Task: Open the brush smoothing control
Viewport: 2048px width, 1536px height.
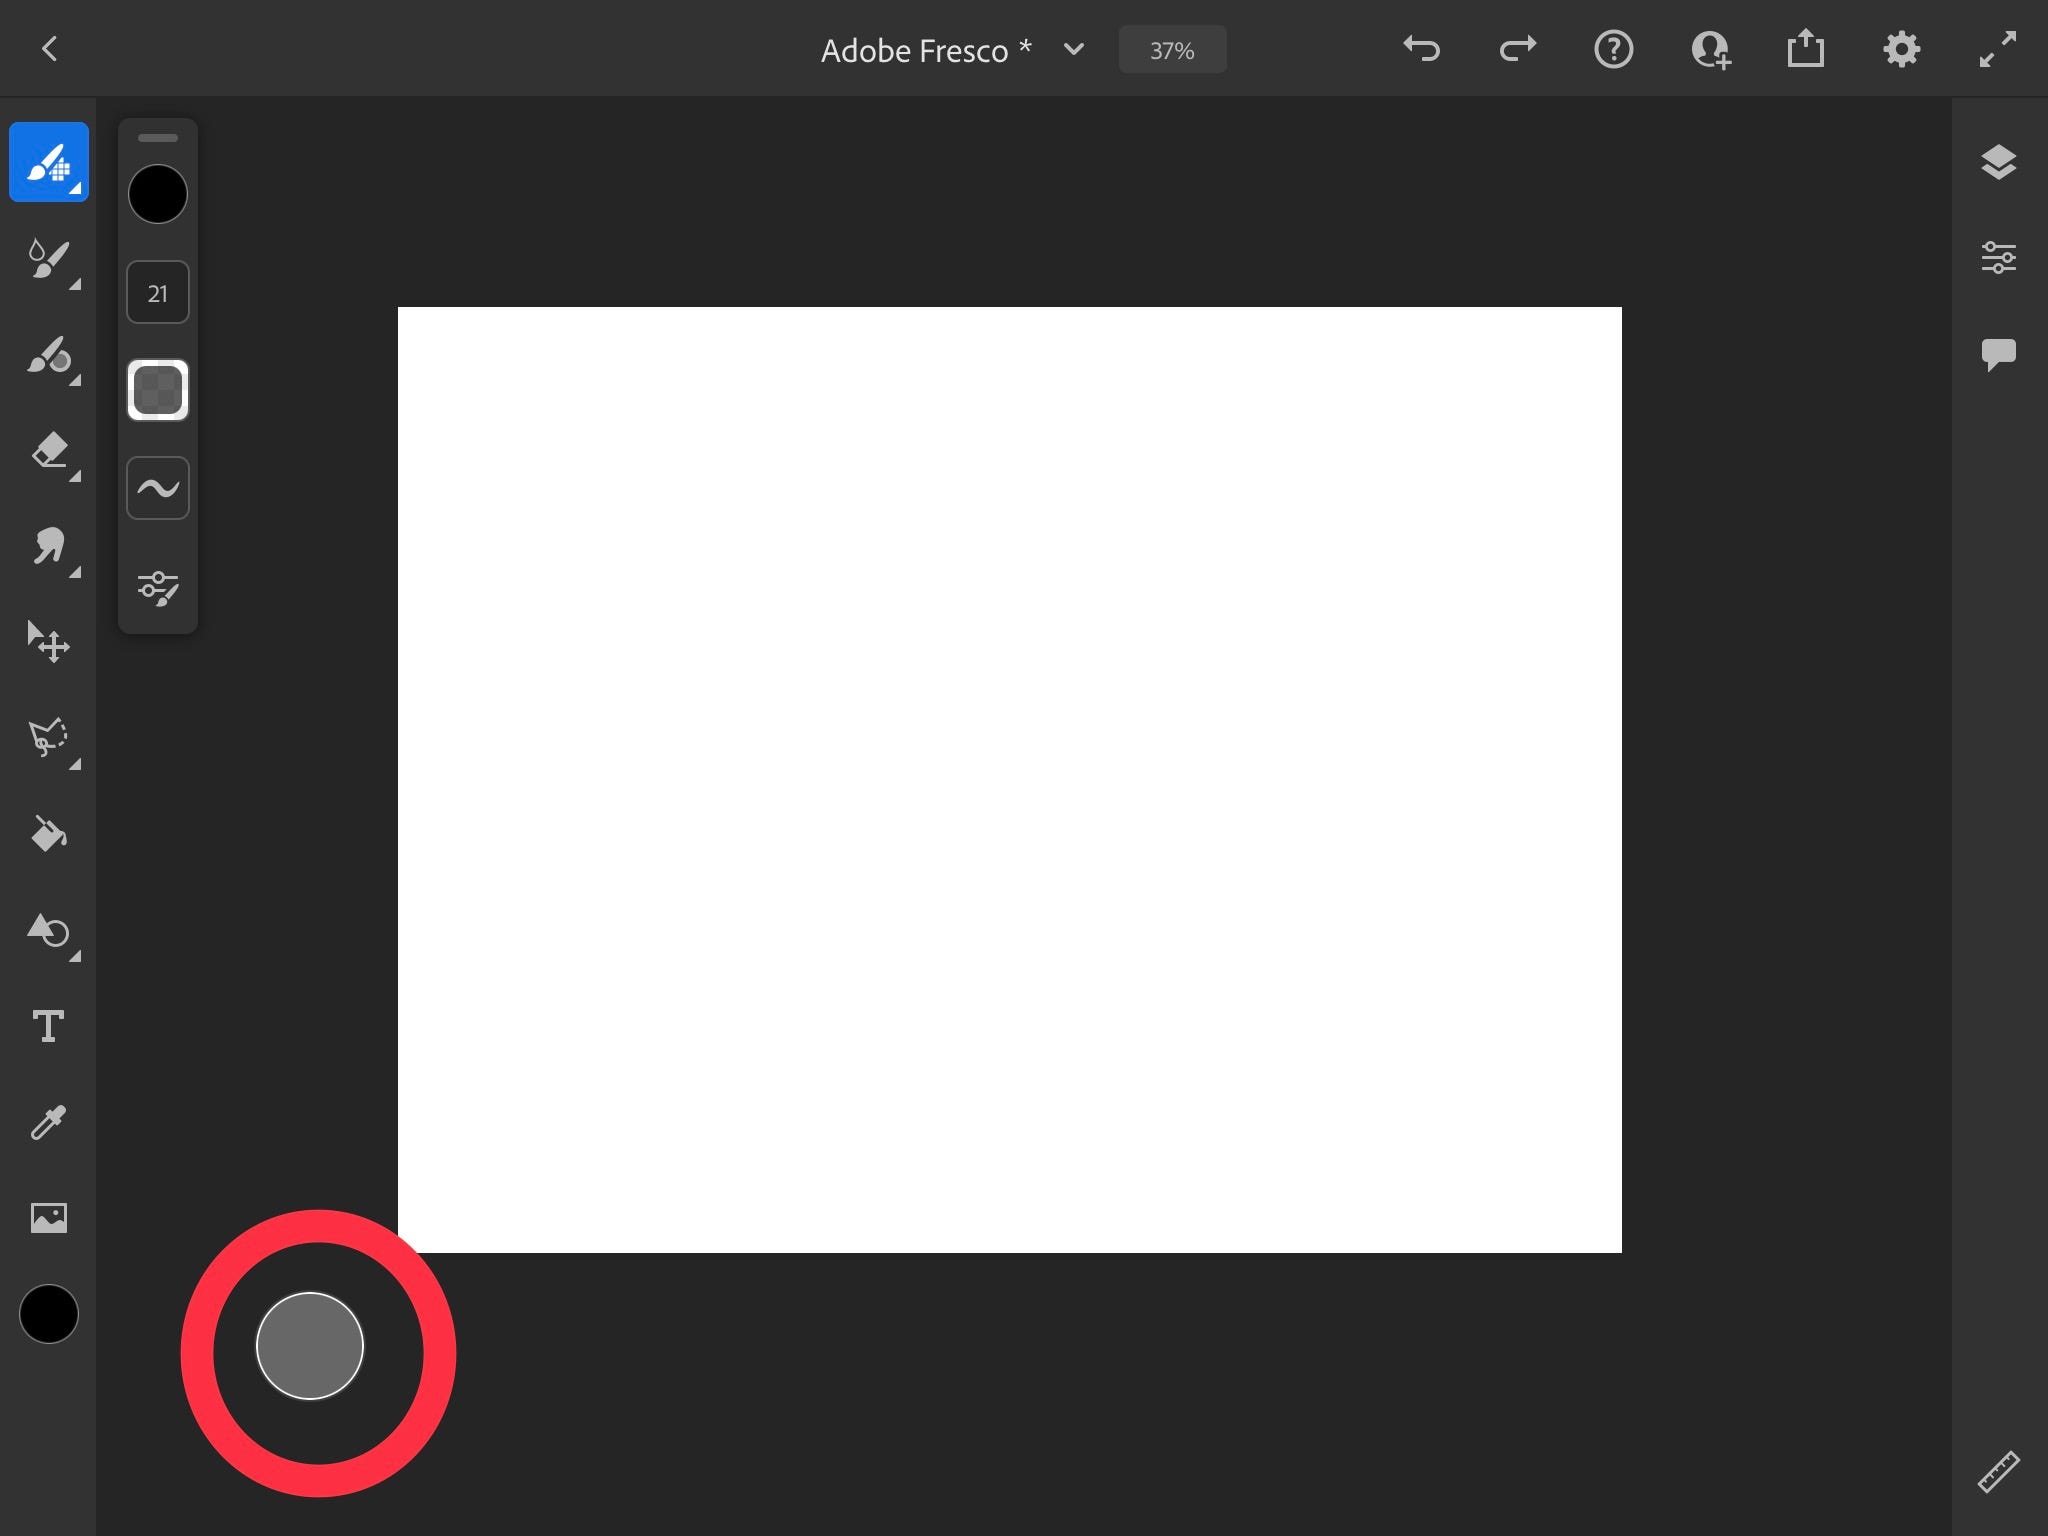Action: [x=158, y=488]
